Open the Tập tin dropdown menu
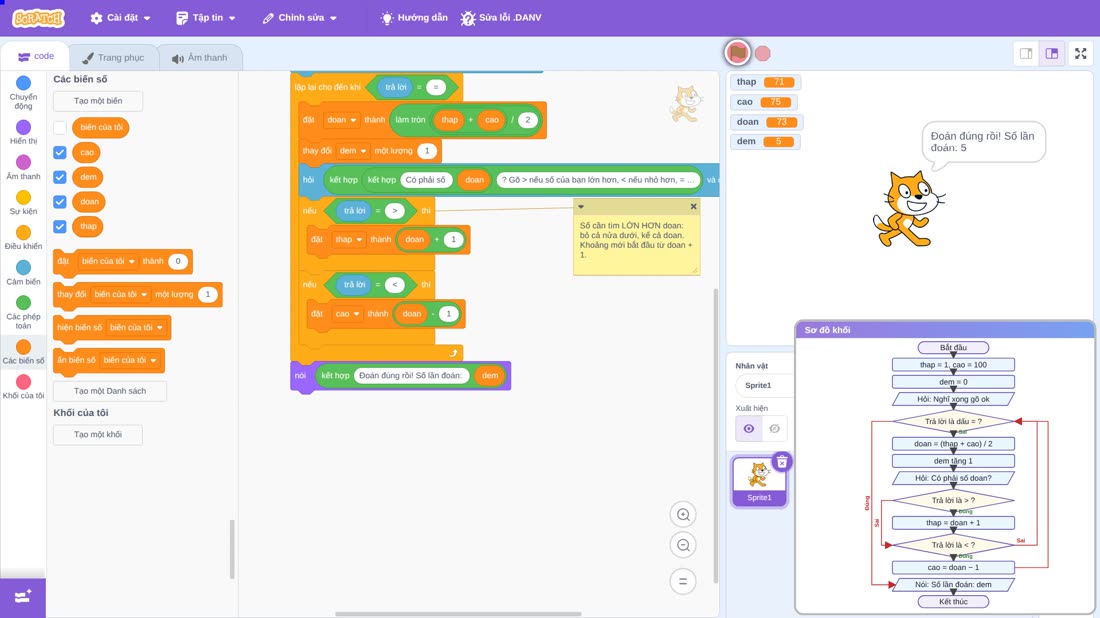Viewport: 1100px width, 618px height. click(206, 18)
